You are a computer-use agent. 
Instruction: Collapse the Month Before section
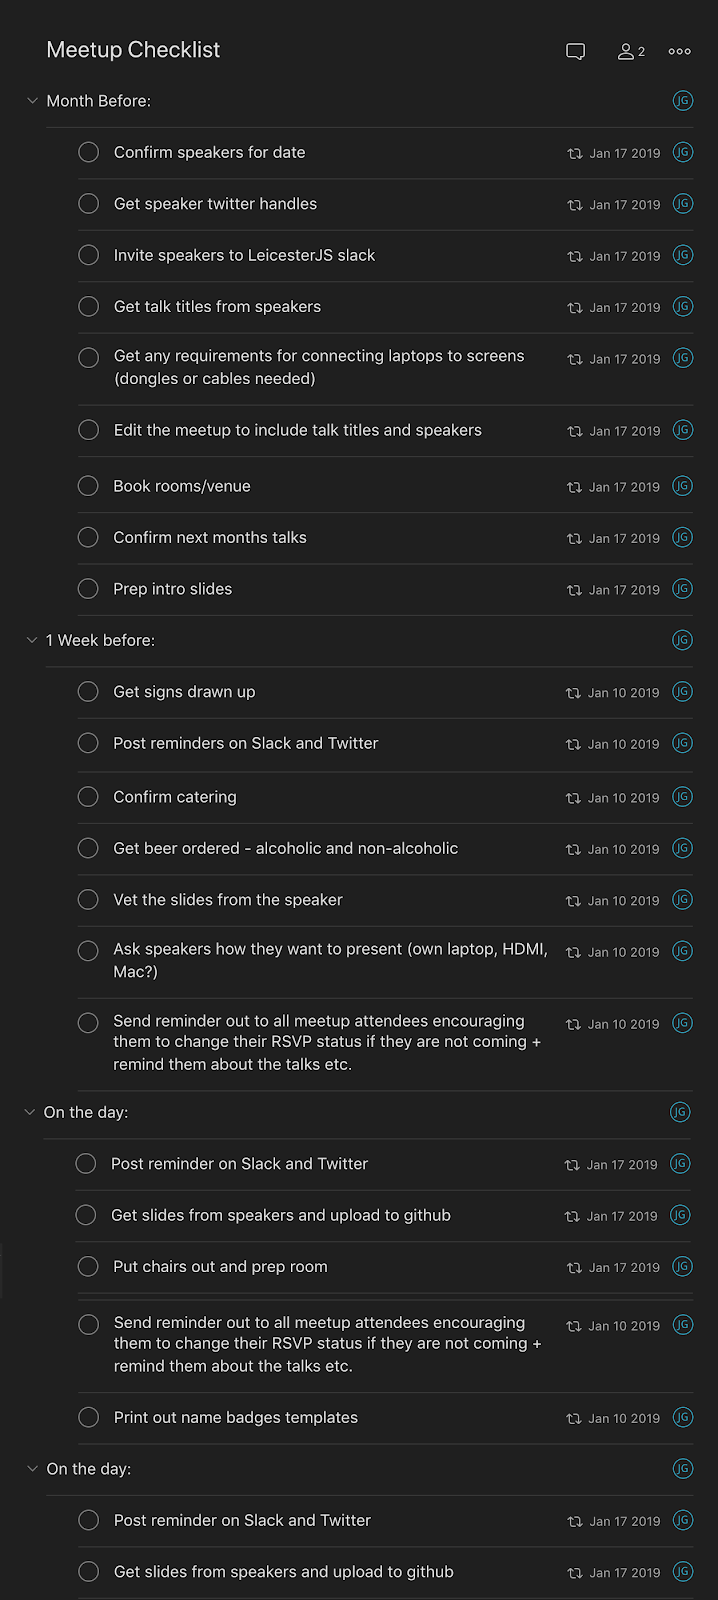click(x=32, y=101)
